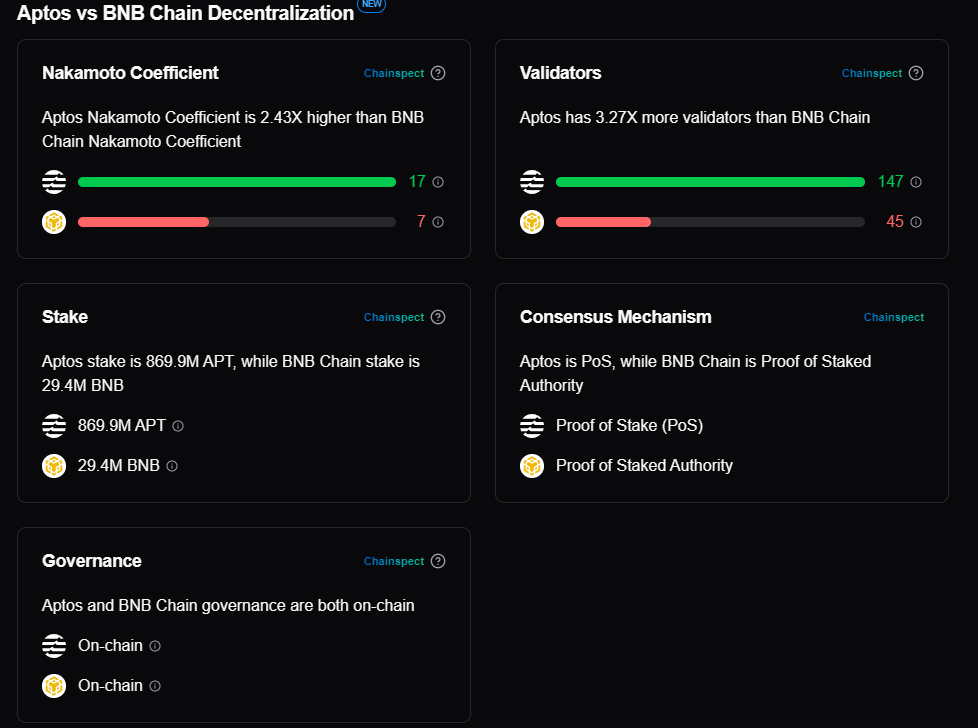
Task: Click info icon beside BNB Chain On-chain governance
Action: [155, 686]
